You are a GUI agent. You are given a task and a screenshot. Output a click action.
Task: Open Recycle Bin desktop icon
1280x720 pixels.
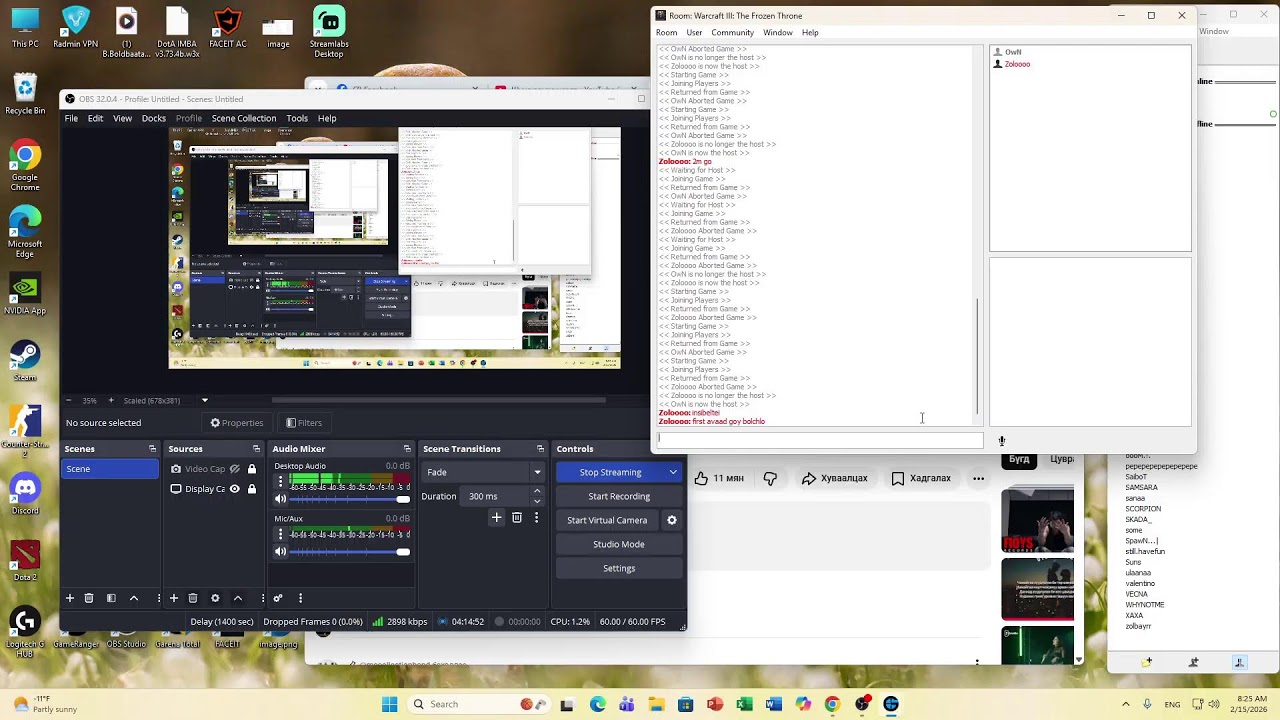point(25,95)
